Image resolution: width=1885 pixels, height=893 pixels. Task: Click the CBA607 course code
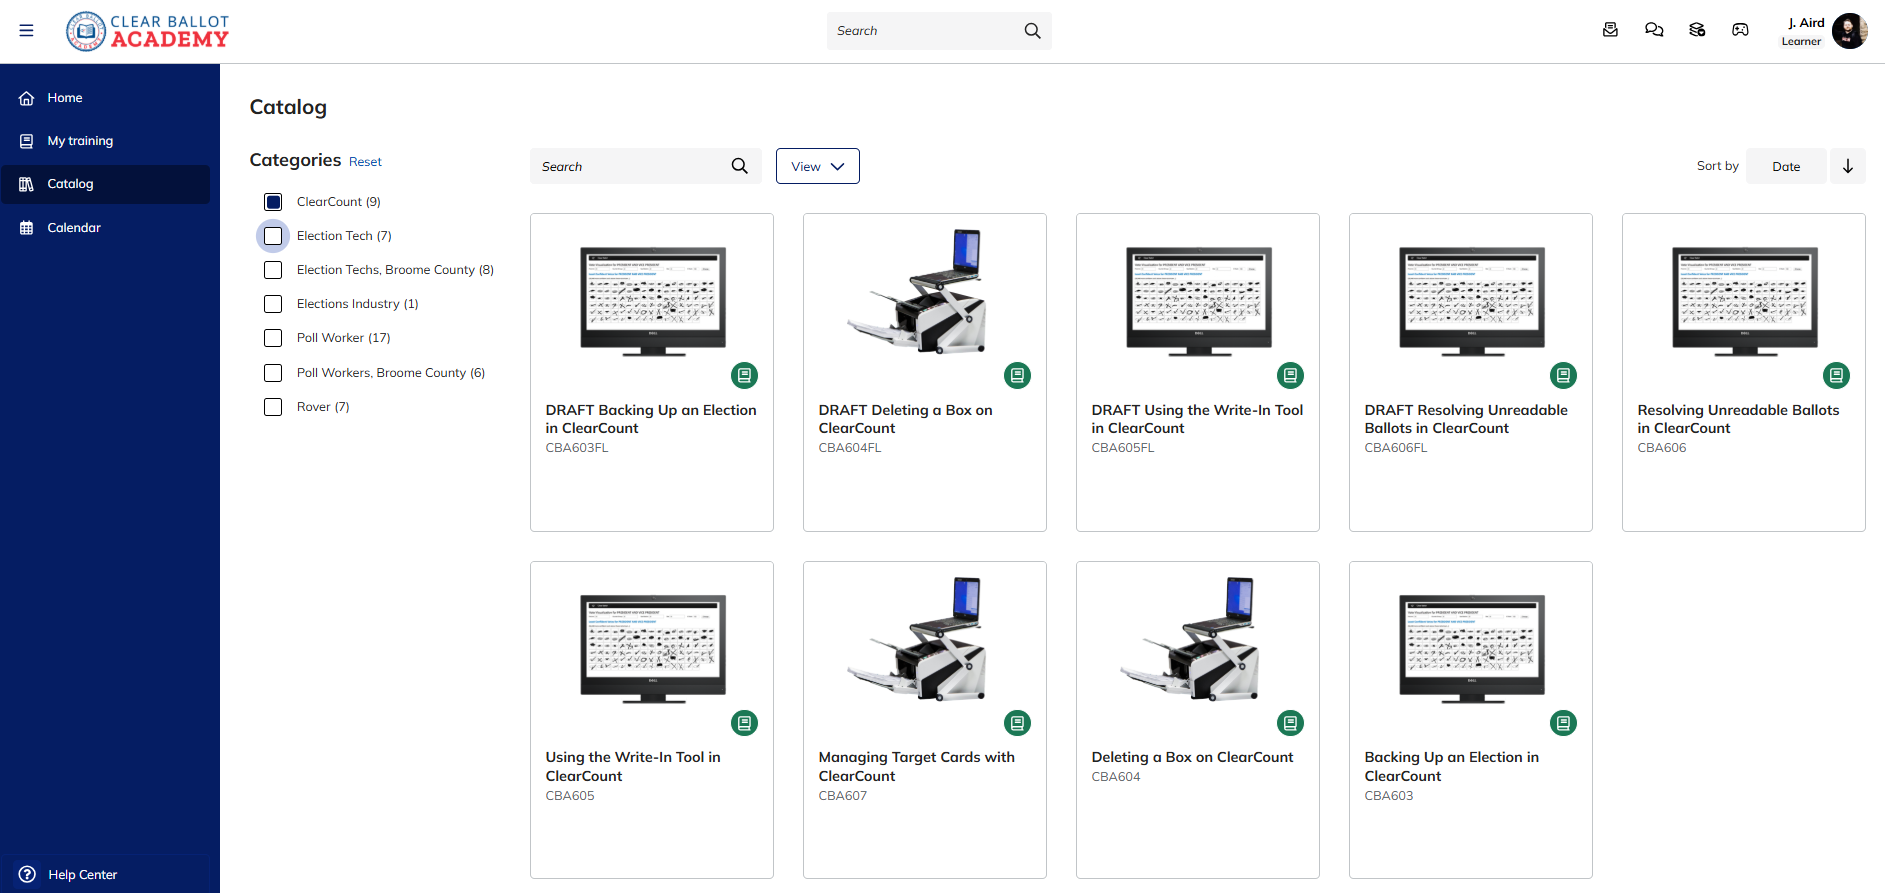[x=843, y=796]
